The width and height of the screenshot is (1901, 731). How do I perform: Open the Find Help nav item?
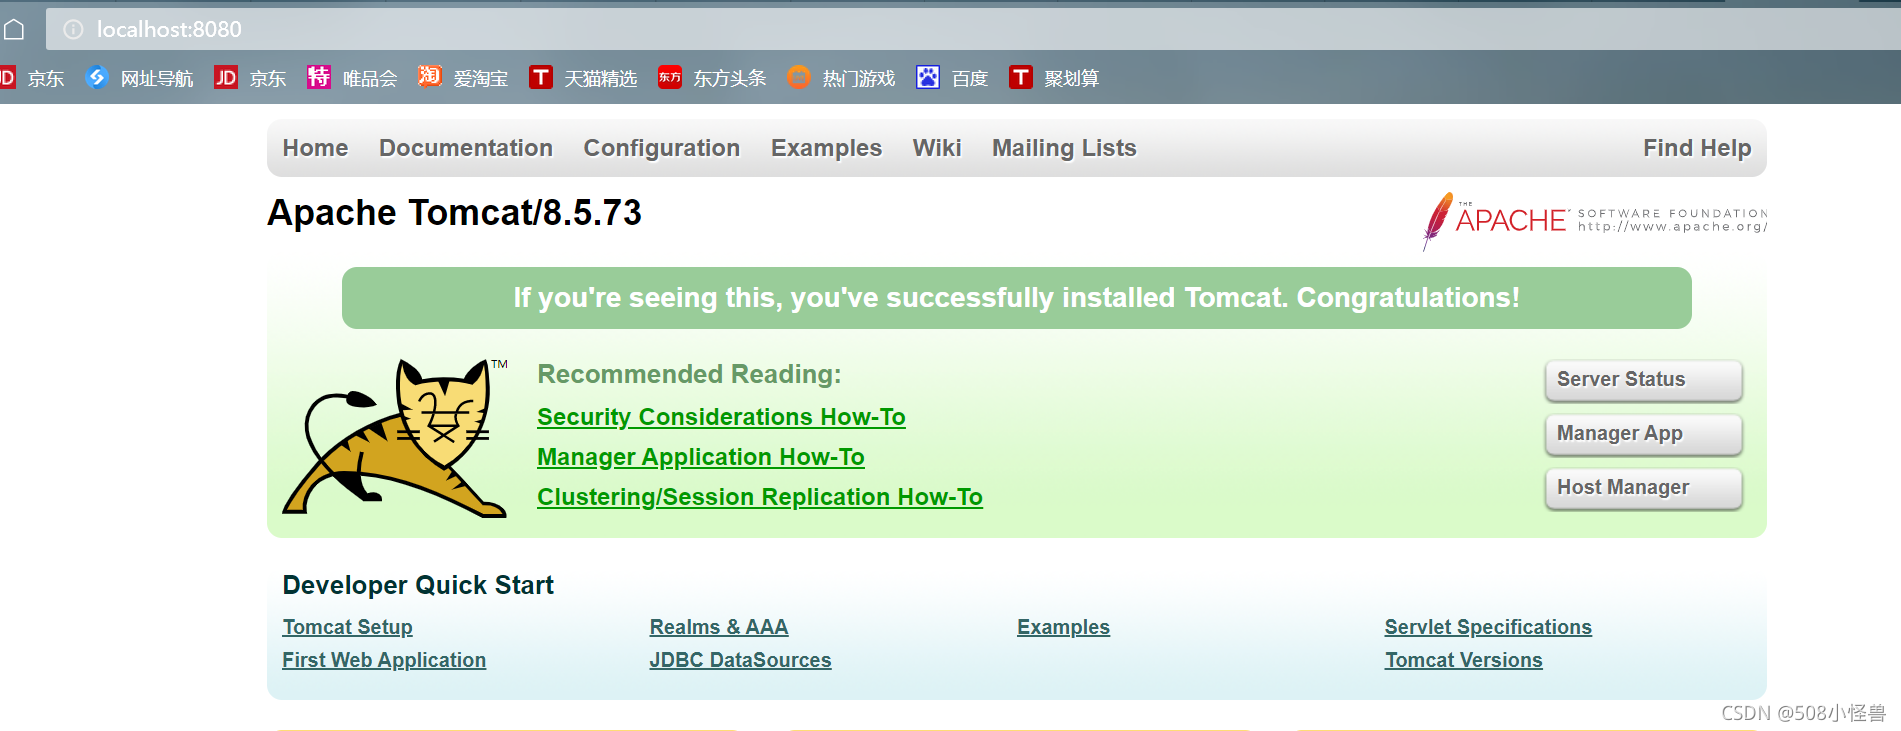click(x=1697, y=148)
